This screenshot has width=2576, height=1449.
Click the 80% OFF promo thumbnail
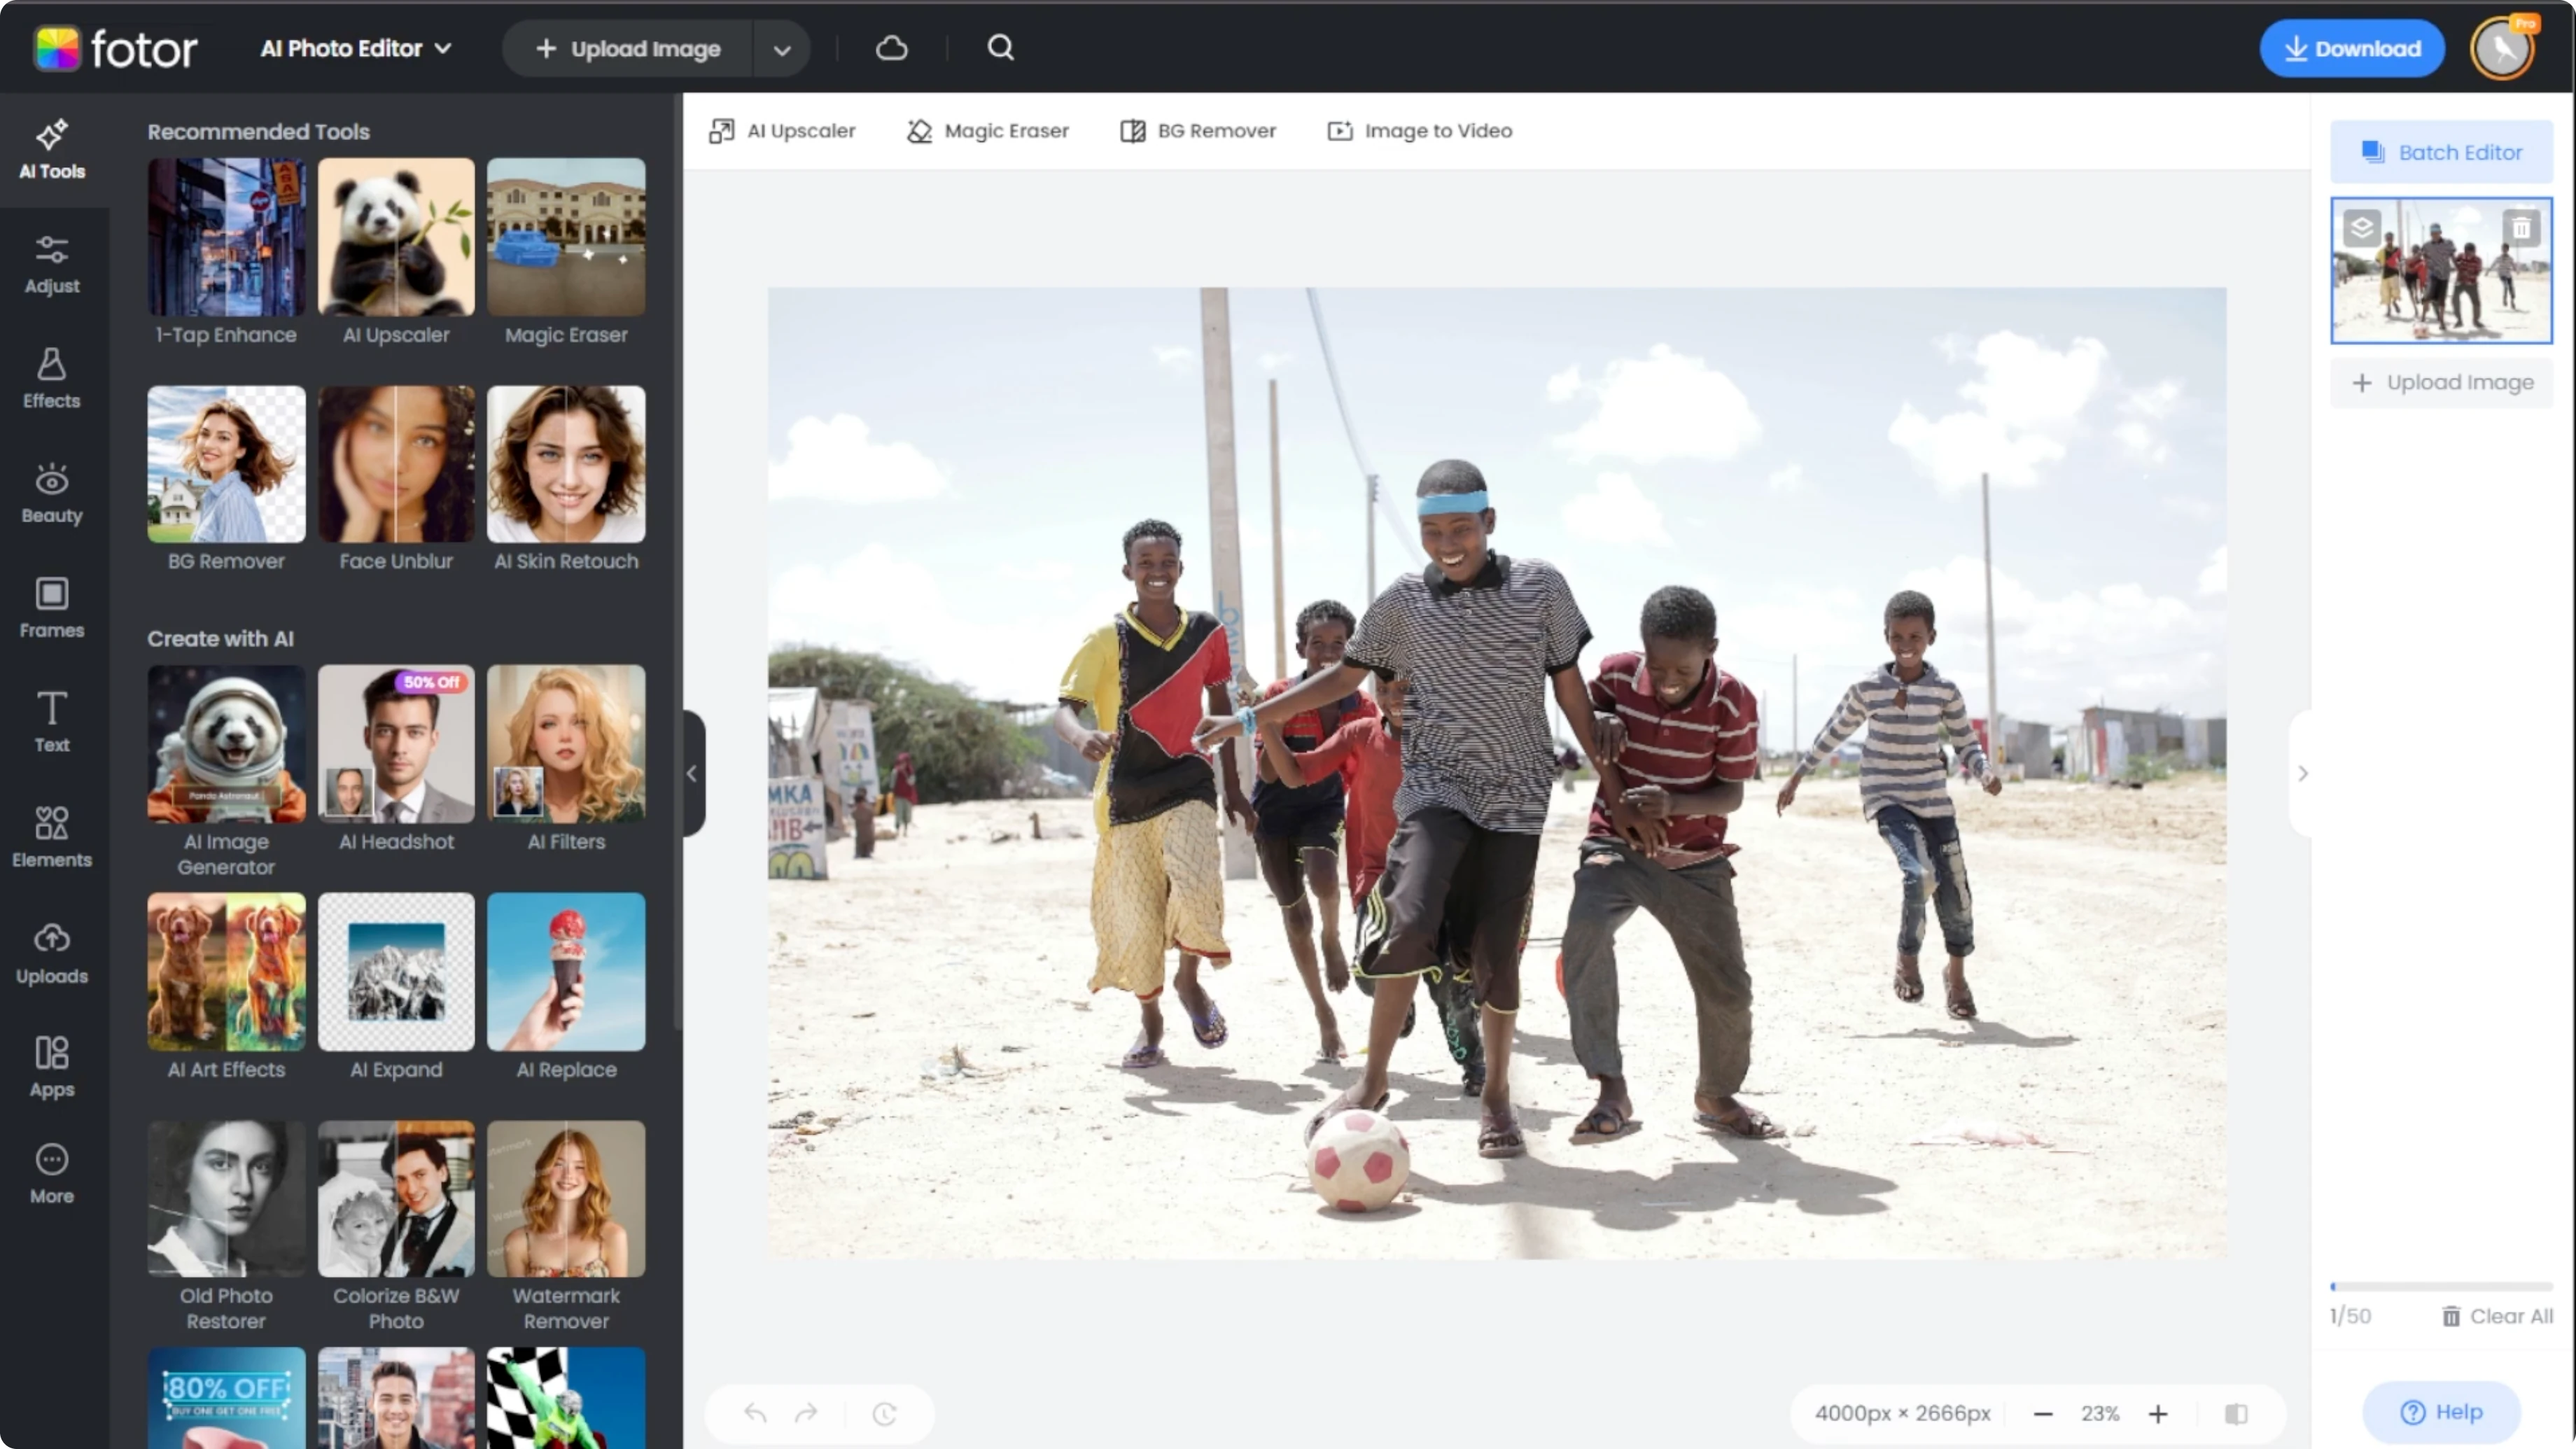[226, 1398]
